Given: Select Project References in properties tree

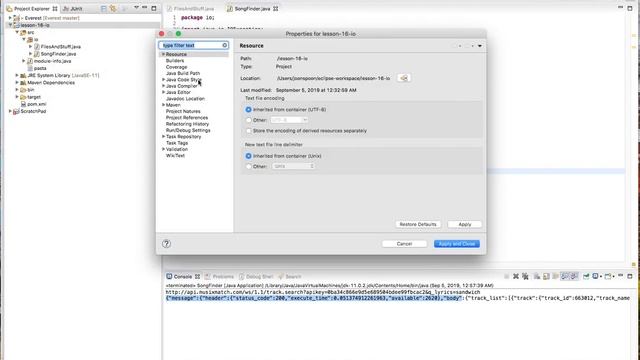Looking at the screenshot, I should [187, 118].
